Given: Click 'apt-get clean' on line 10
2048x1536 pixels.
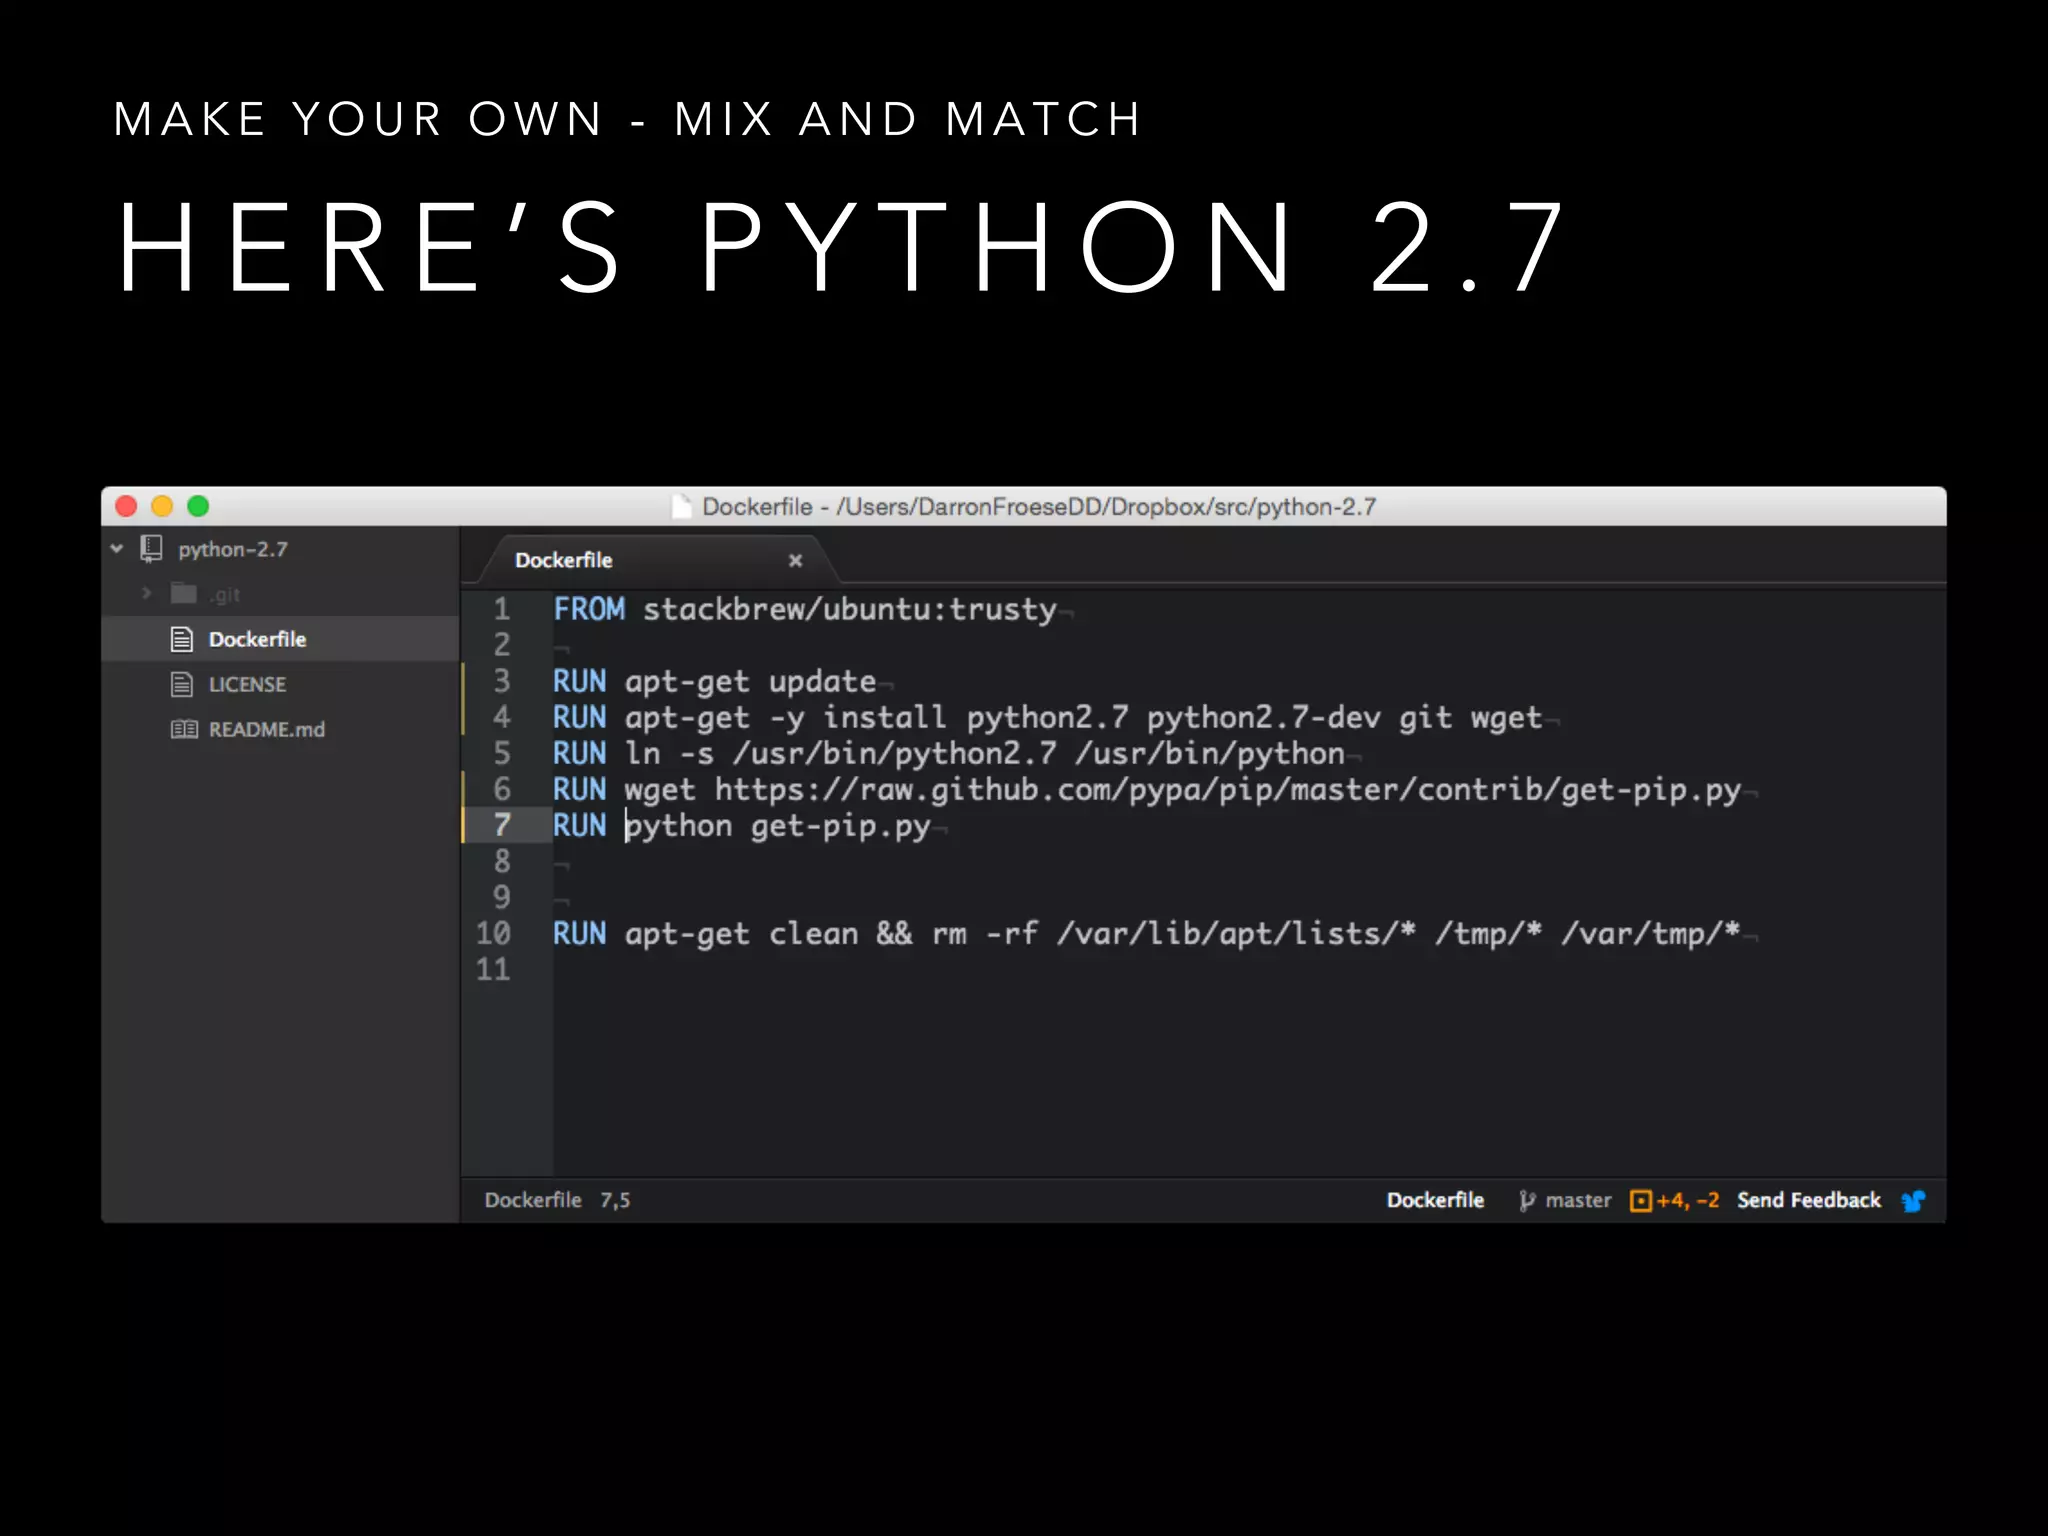Looking at the screenshot, I should [x=741, y=934].
